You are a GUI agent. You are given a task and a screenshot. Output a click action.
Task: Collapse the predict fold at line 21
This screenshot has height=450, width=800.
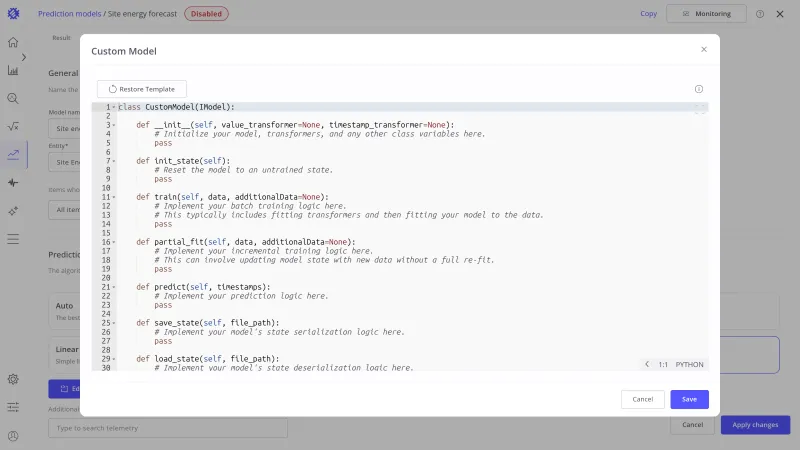tap(114, 287)
